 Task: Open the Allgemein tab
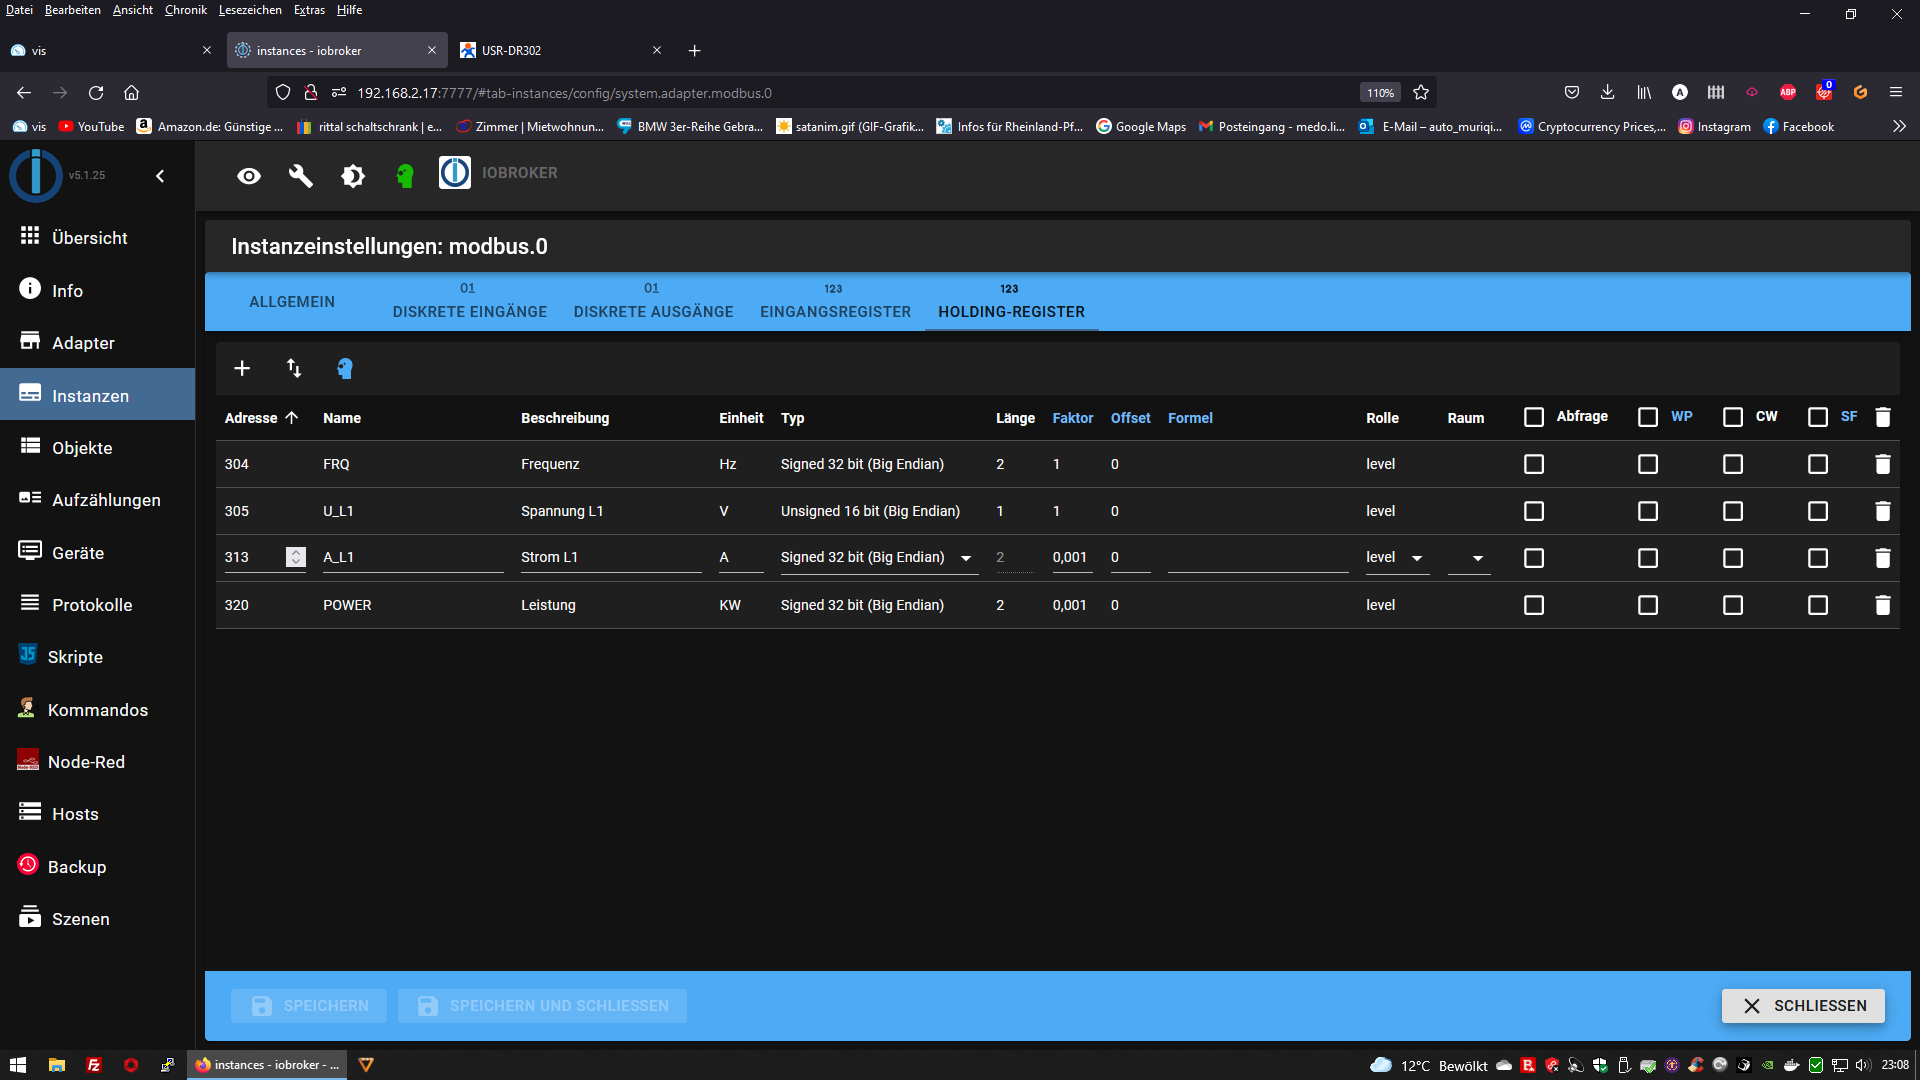click(292, 302)
